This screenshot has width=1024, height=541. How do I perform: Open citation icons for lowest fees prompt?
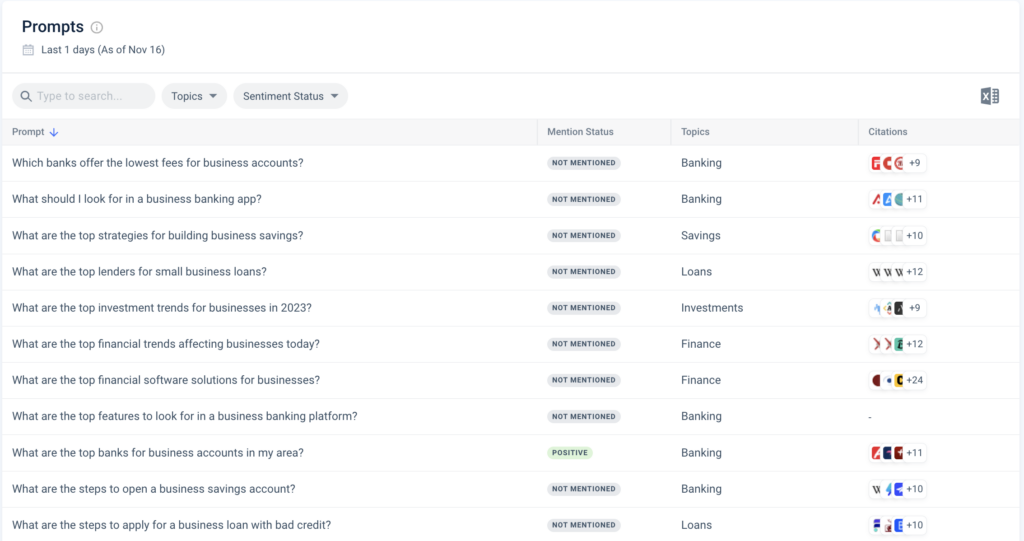(887, 163)
